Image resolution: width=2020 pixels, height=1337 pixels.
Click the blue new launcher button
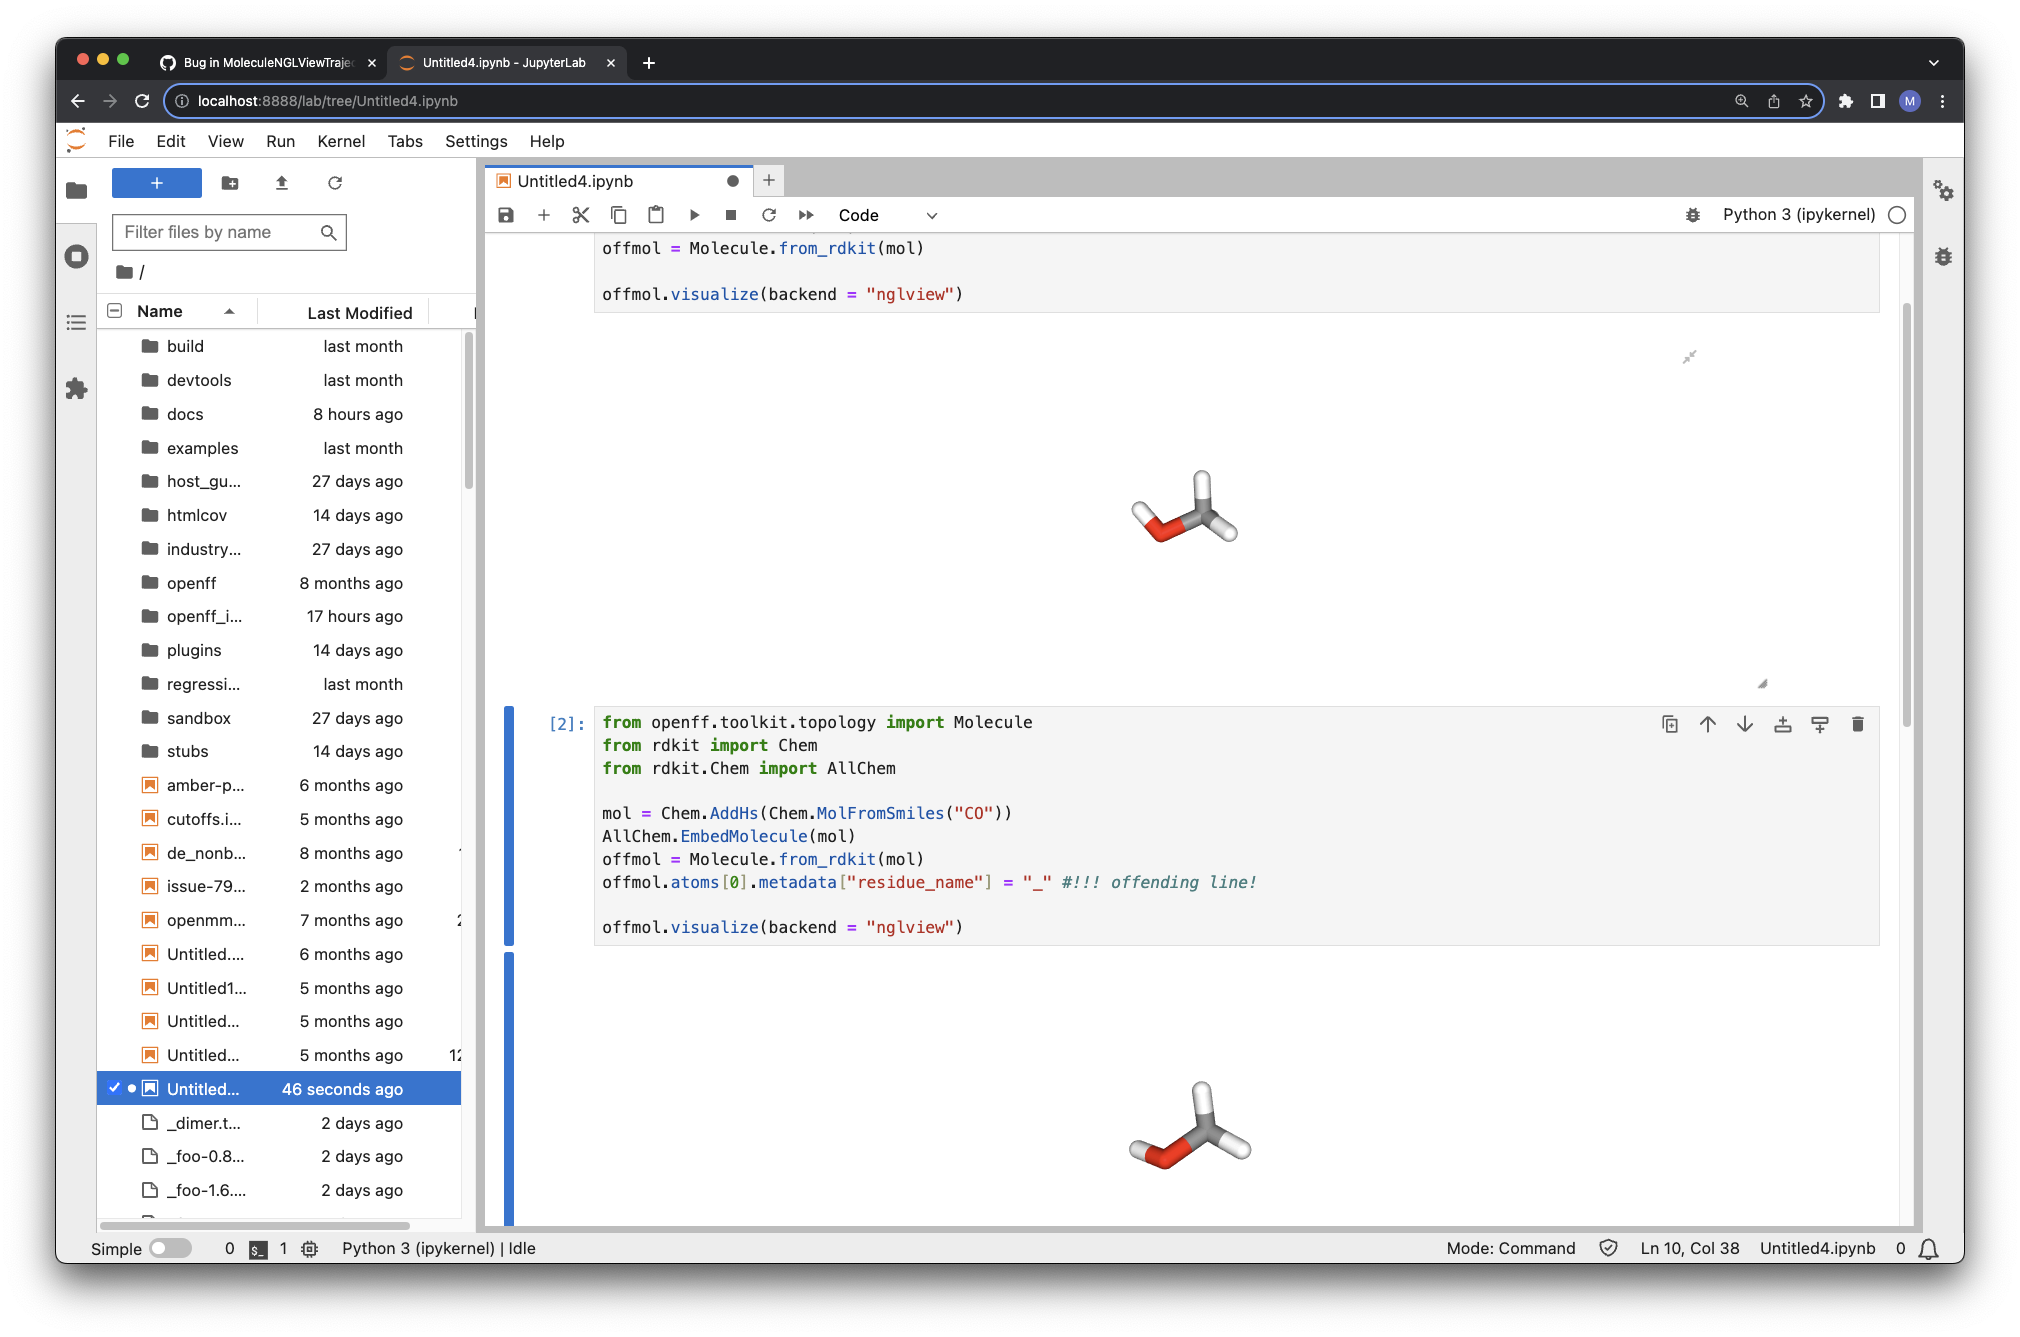156,183
